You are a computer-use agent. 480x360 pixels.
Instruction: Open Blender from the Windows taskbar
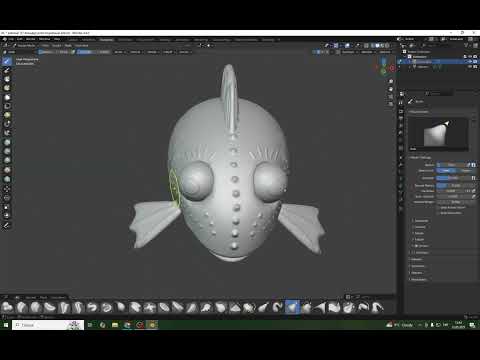pyautogui.click(x=152, y=325)
